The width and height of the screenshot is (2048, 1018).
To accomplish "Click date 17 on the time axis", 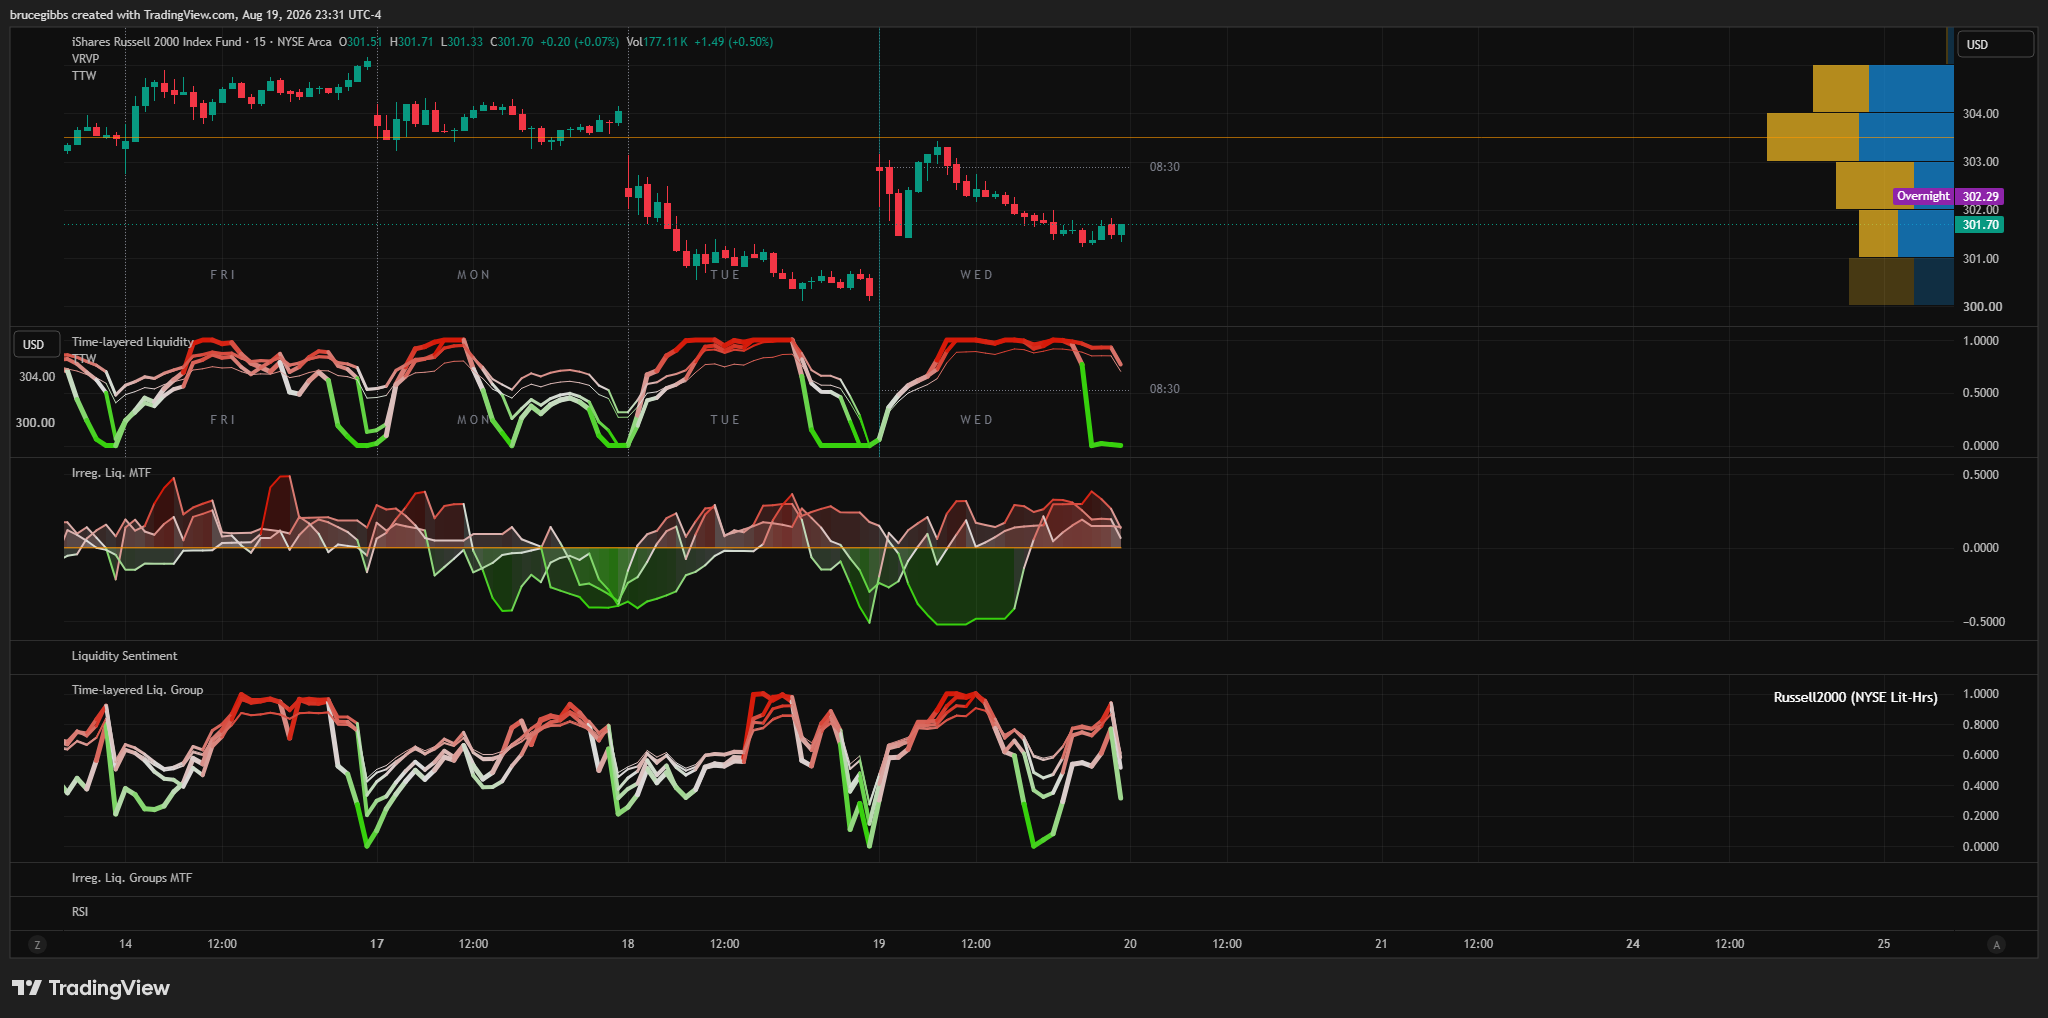I will 377,944.
